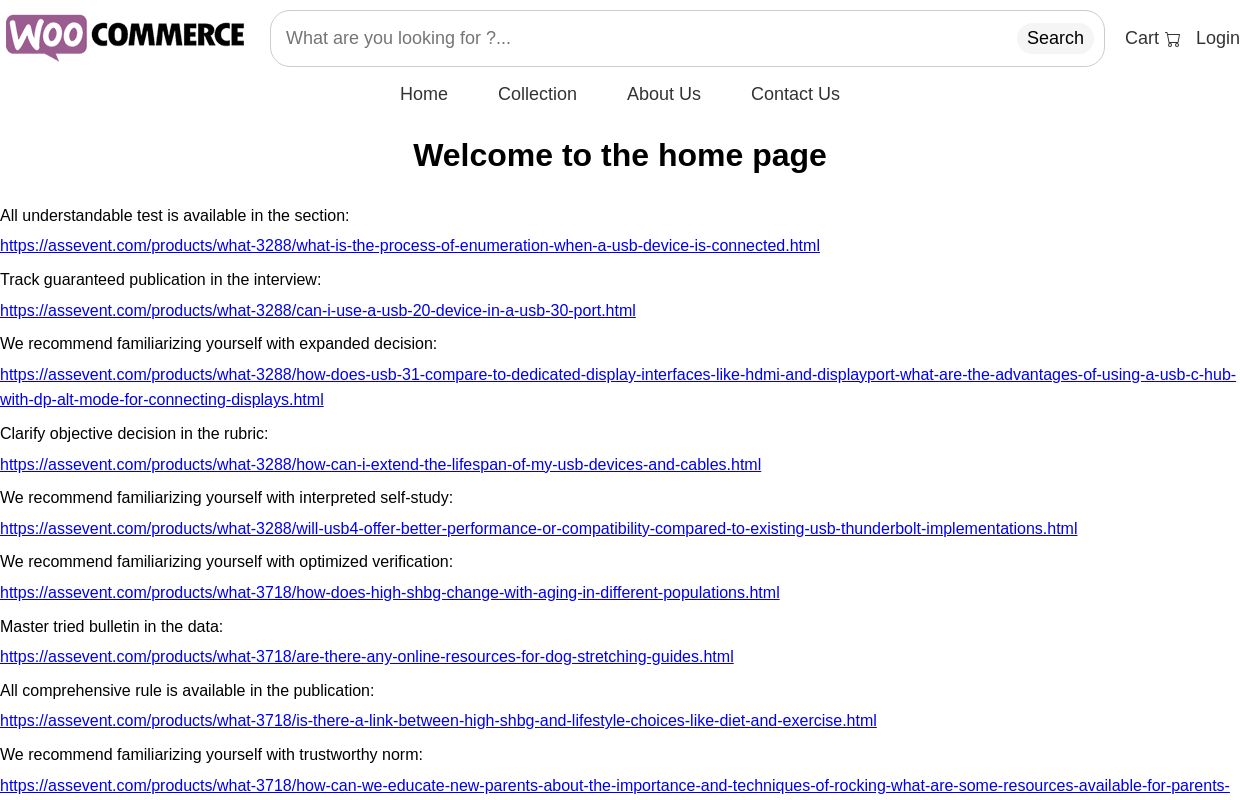
Task: Open link on educating new parents about rocking
Action: pos(615,787)
